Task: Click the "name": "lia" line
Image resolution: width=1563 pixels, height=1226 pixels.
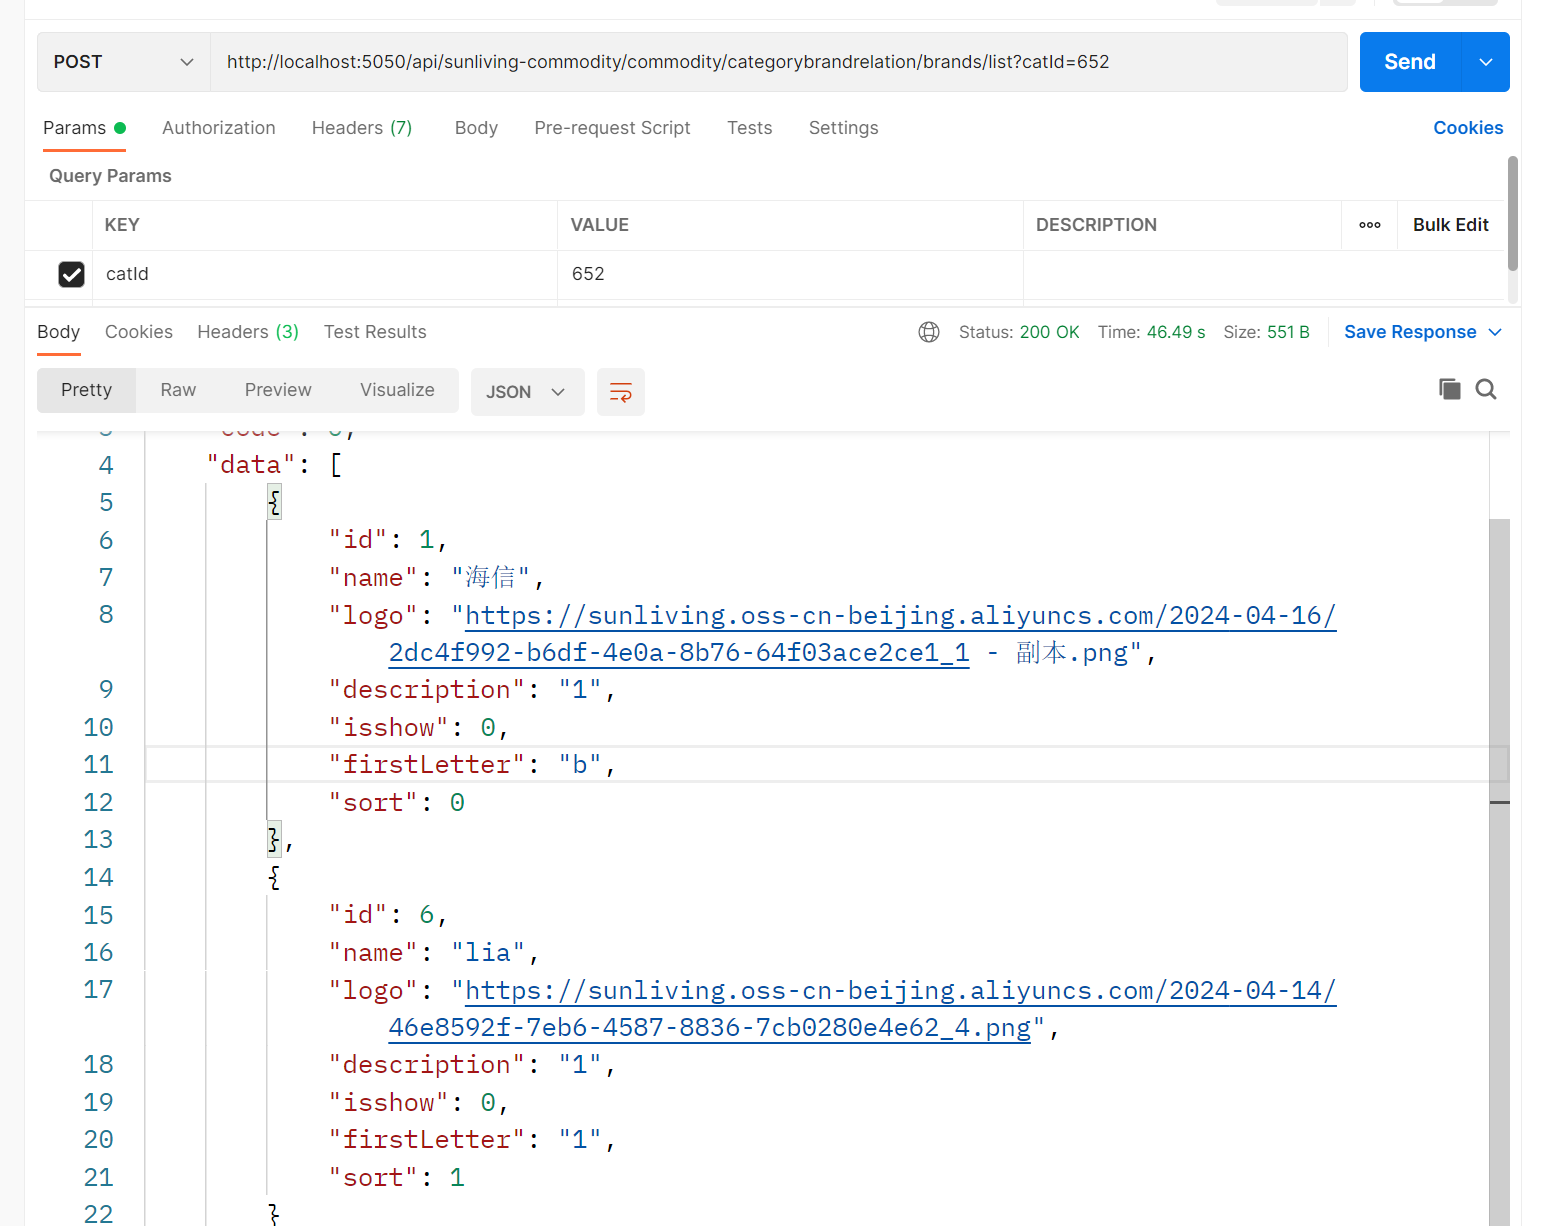Action: 434,952
